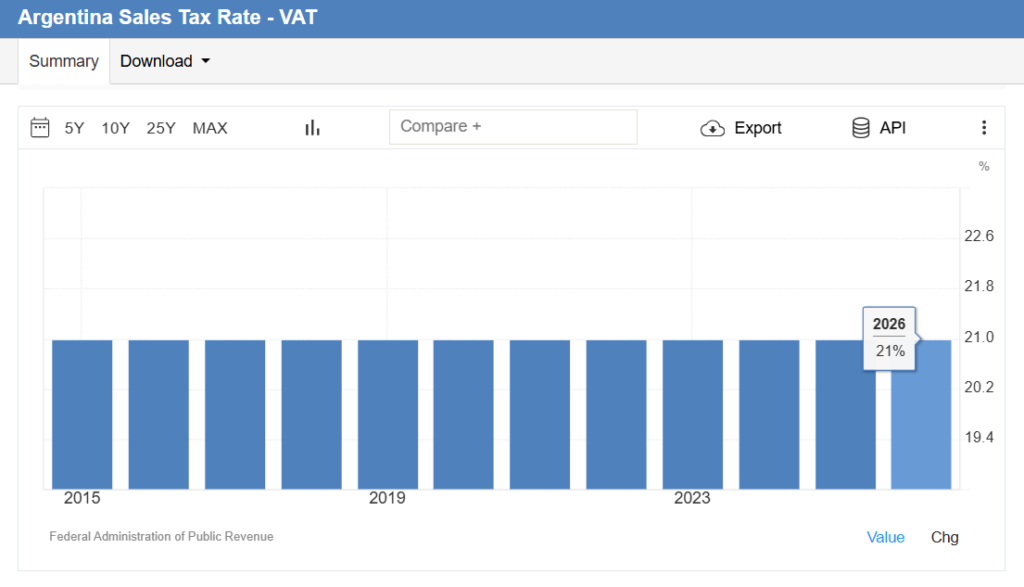Click the 2023 bar in chart
The height and width of the screenshot is (587, 1024).
(693, 414)
